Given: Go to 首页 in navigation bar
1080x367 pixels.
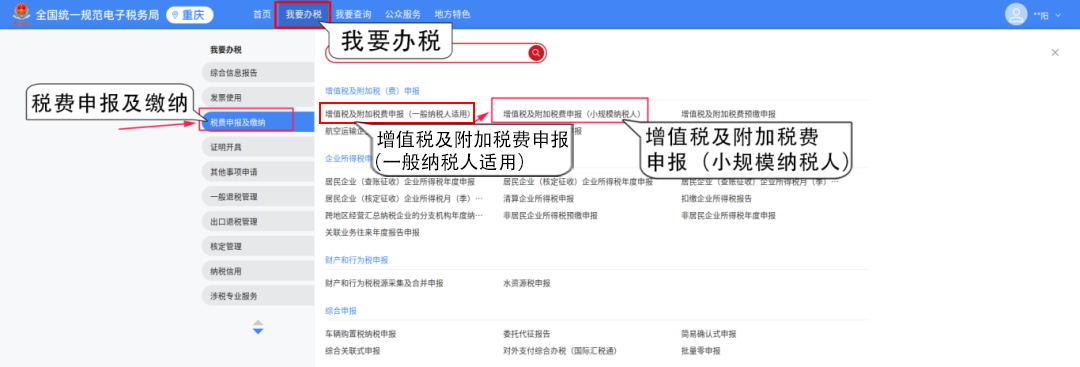Looking at the screenshot, I should pyautogui.click(x=262, y=14).
